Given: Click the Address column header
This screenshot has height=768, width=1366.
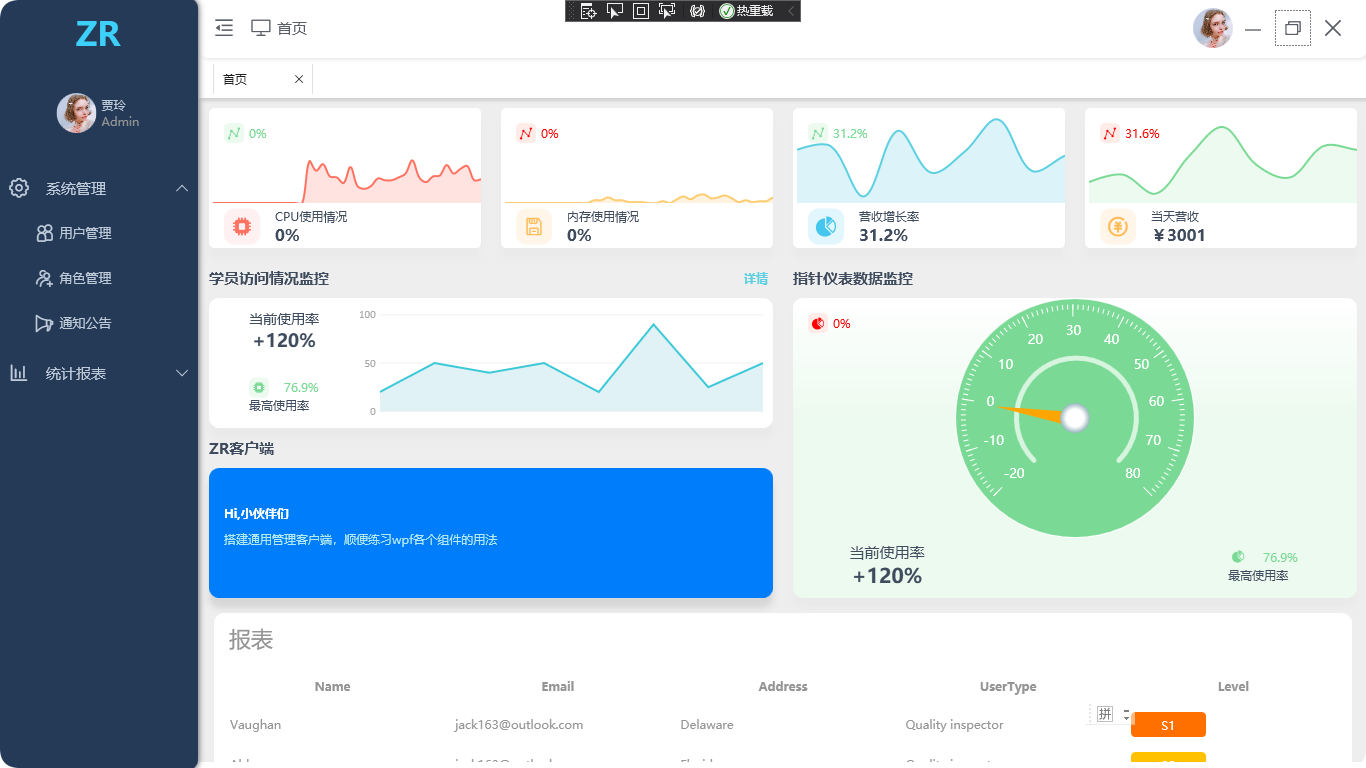Looking at the screenshot, I should (x=783, y=686).
